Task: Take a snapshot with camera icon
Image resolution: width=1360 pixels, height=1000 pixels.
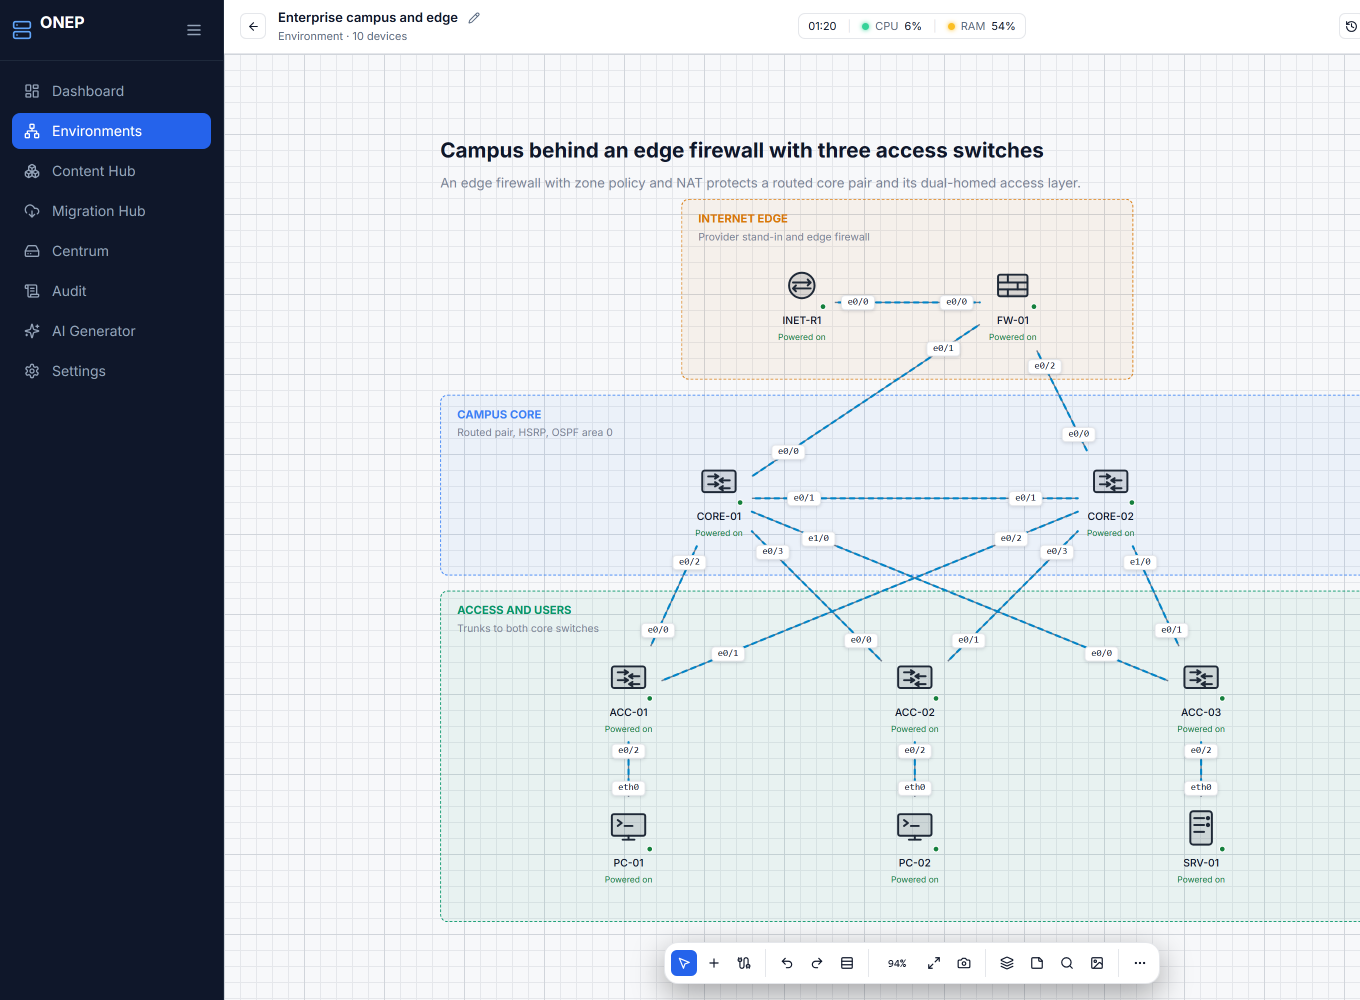Action: point(964,963)
